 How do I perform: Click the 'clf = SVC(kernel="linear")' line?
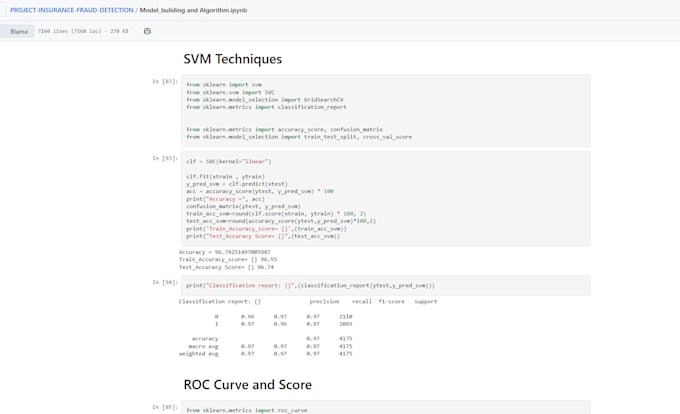[229, 161]
